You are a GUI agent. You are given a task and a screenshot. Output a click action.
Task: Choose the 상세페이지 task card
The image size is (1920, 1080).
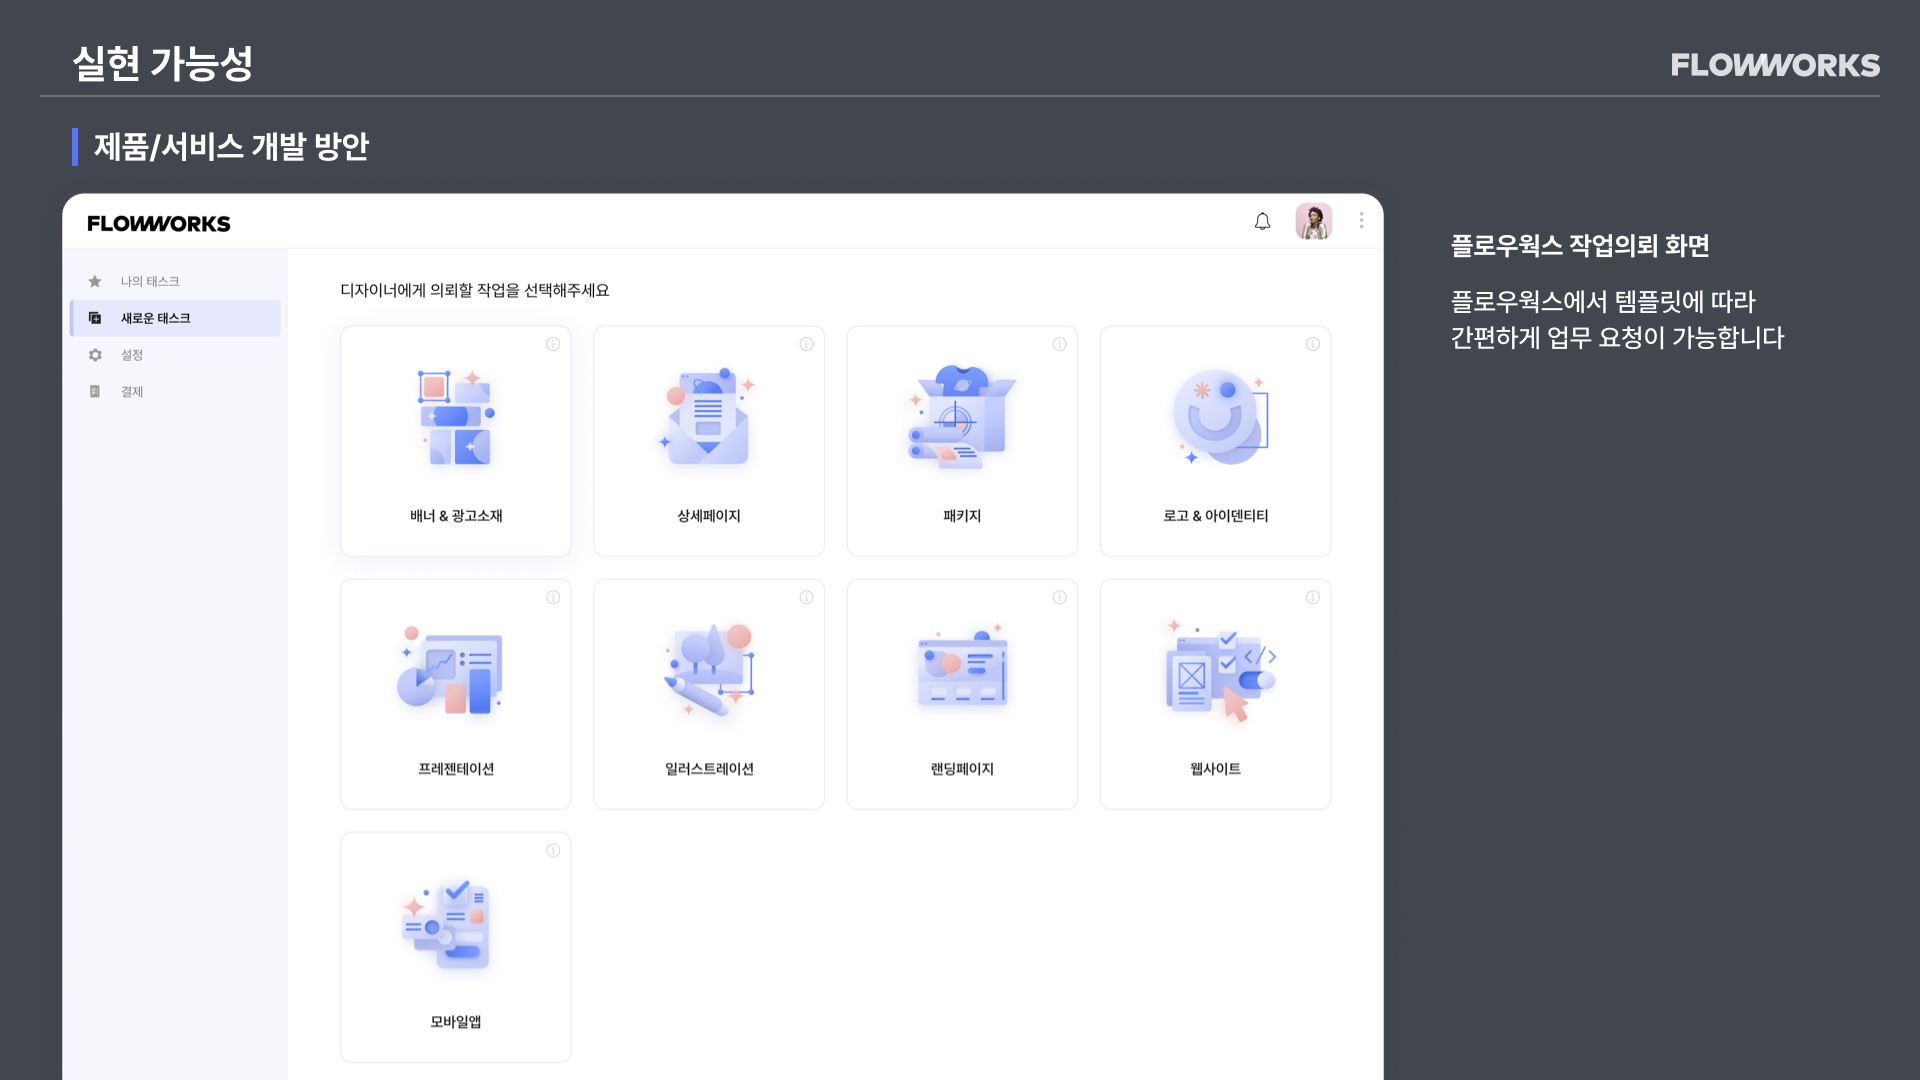(x=709, y=441)
